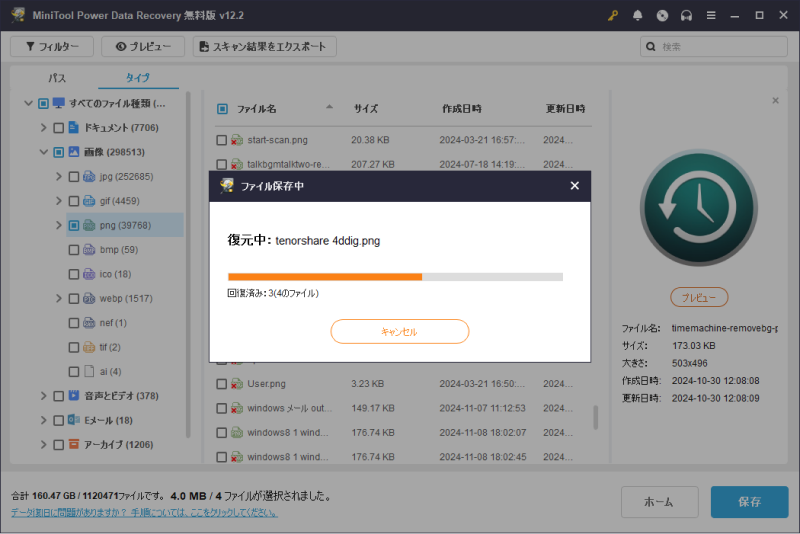
Task: Click the blue 保存 button
Action: click(x=749, y=502)
